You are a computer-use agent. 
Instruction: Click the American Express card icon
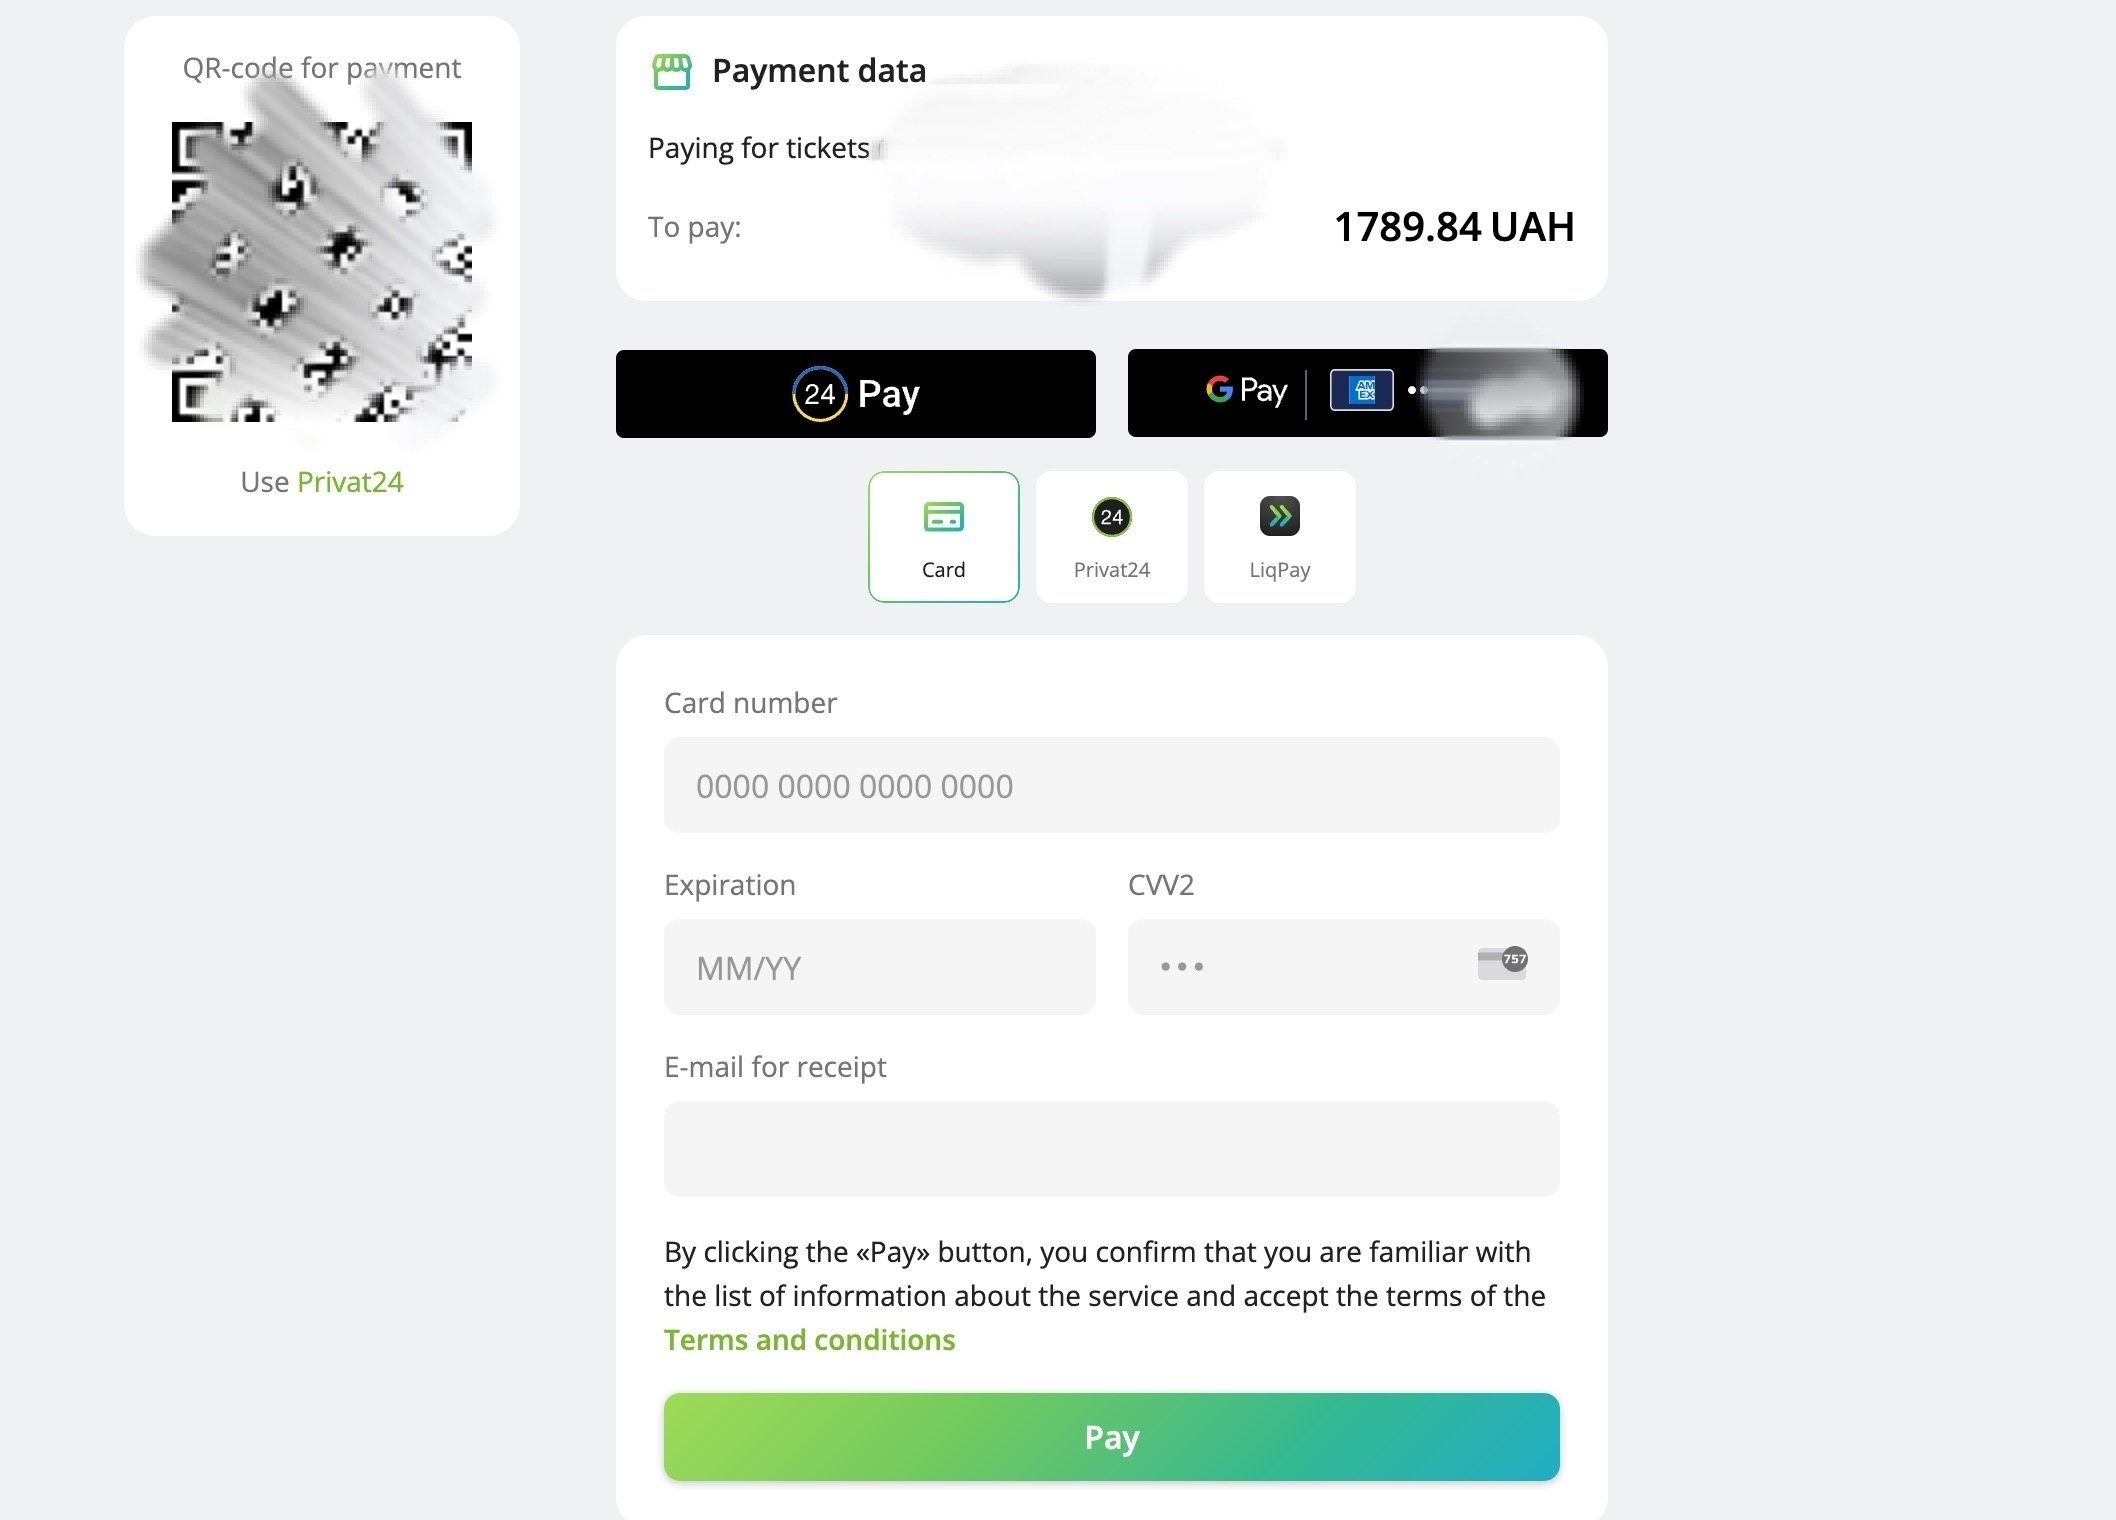point(1361,390)
